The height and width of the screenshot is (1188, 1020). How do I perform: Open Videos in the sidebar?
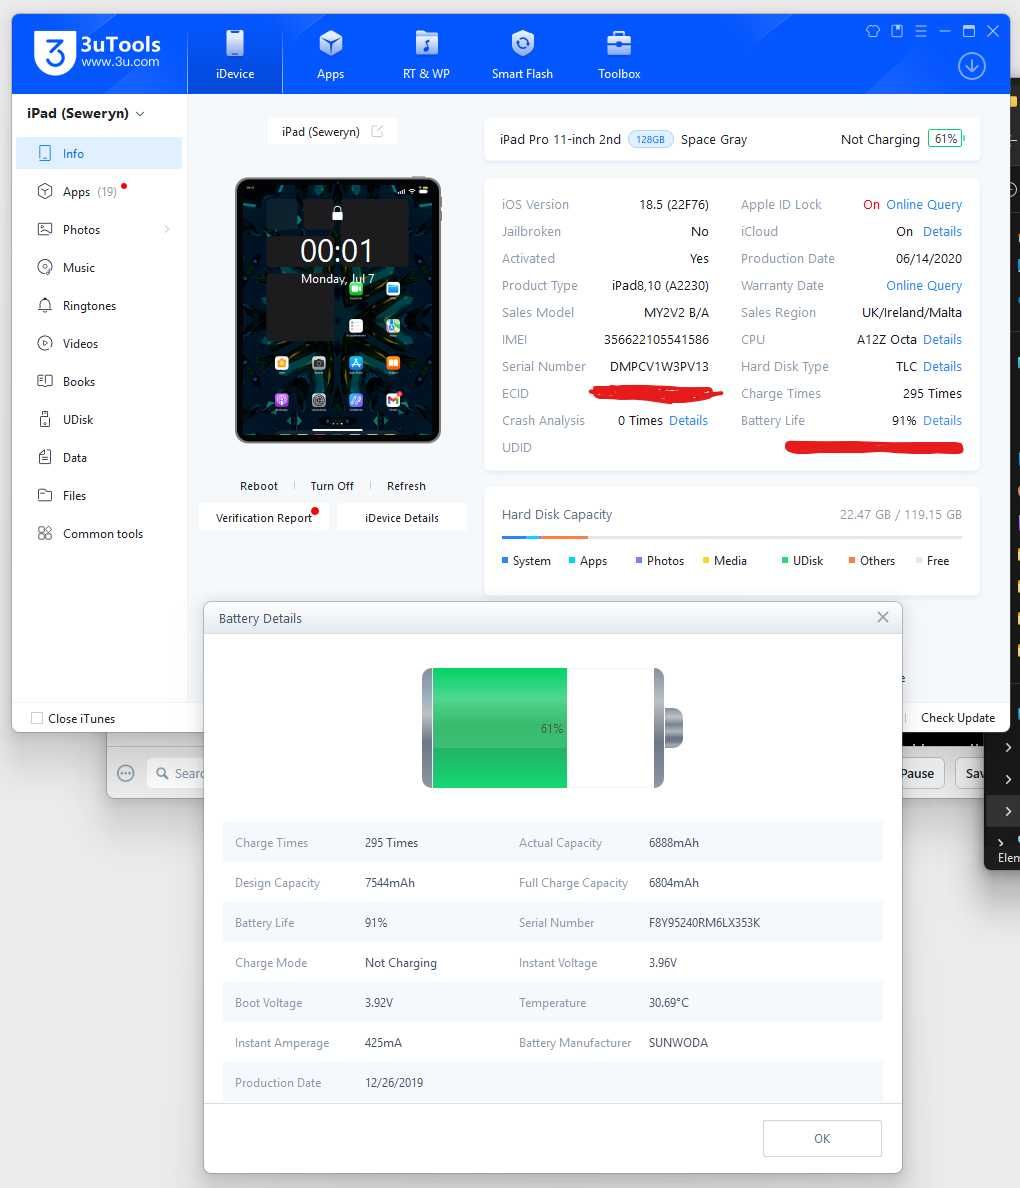coord(99,343)
